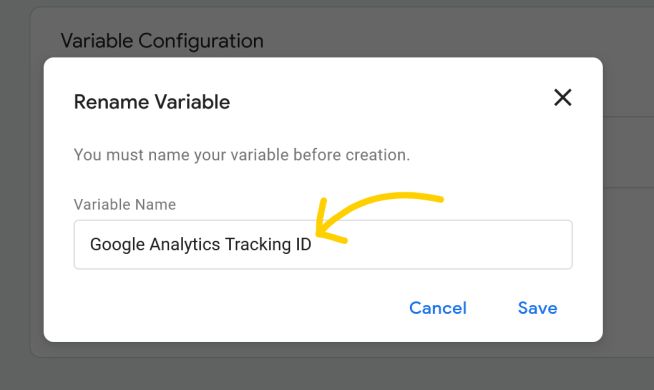Place cursor after 'ID' in the name field
The height and width of the screenshot is (390, 654).
pos(312,244)
